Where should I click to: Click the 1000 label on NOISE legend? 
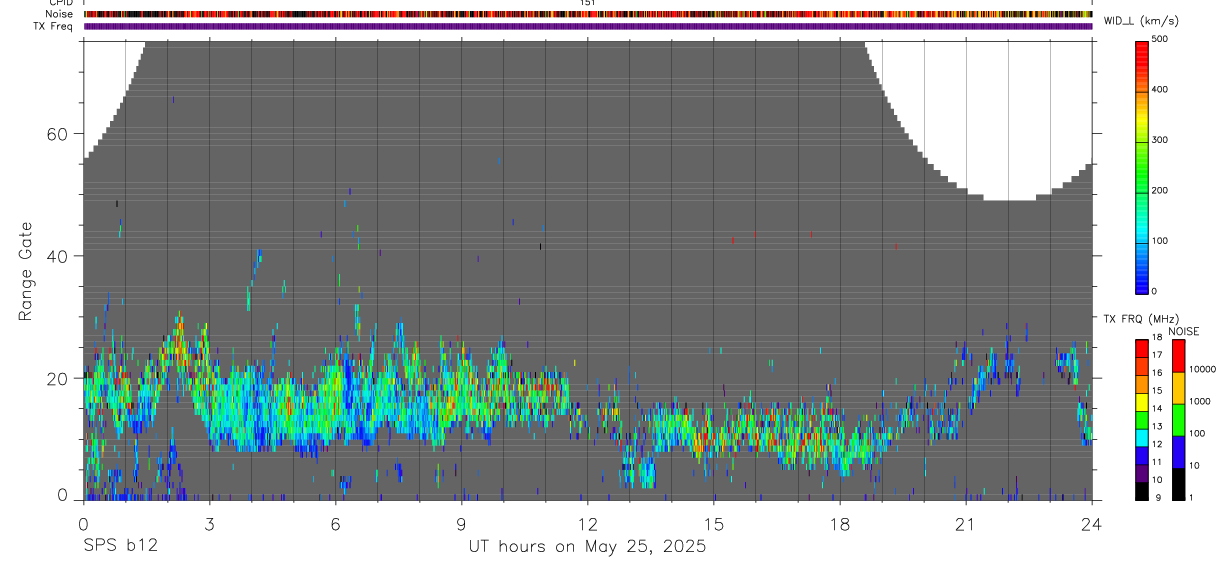[x=1201, y=401]
